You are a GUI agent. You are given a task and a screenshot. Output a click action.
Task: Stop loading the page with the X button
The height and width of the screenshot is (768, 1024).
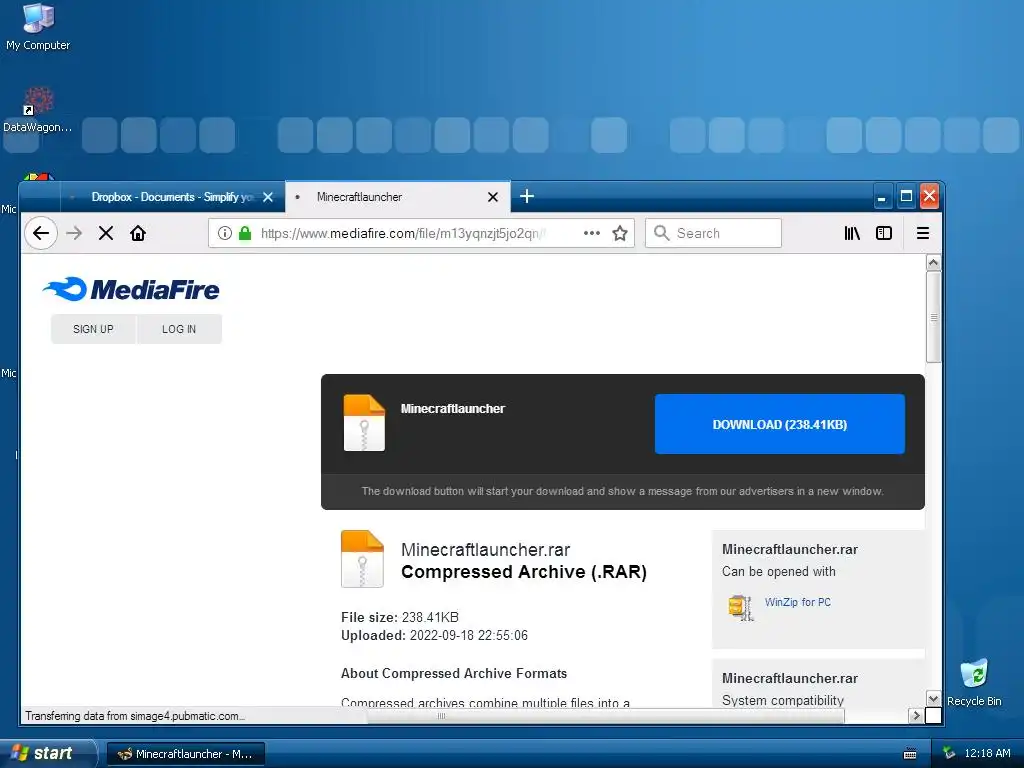click(x=106, y=233)
